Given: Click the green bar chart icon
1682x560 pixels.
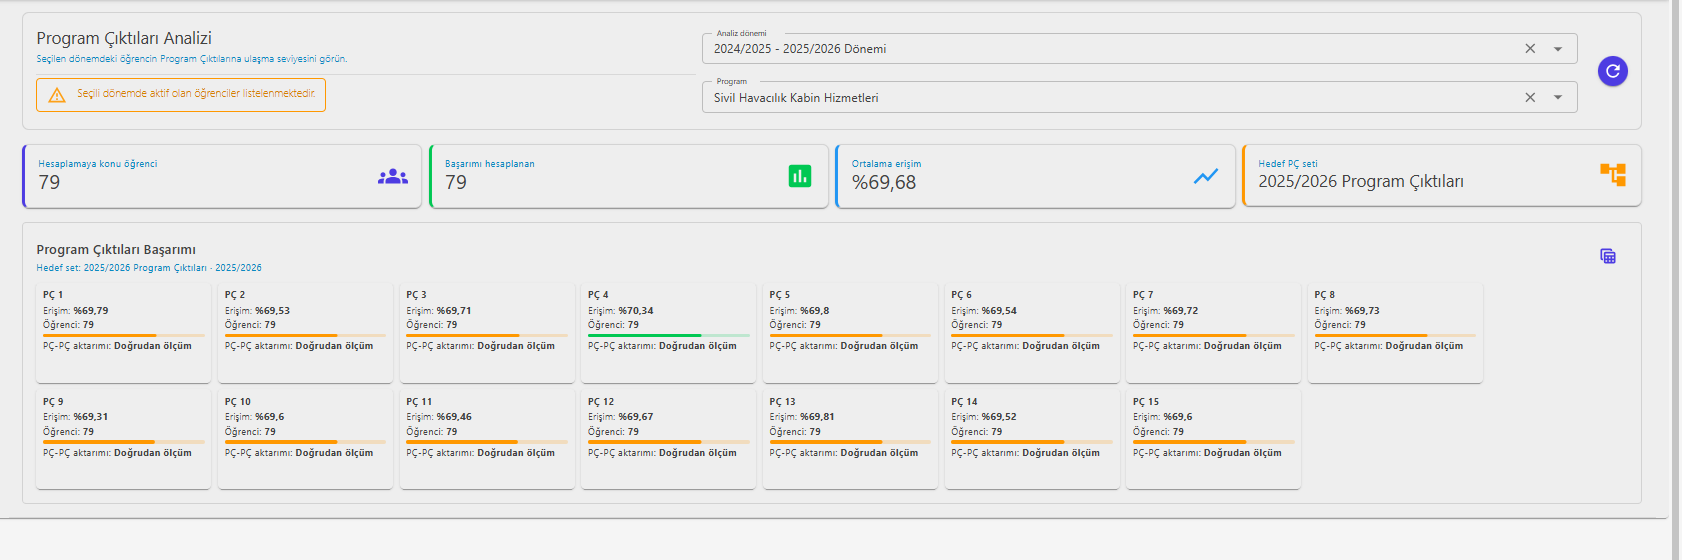Looking at the screenshot, I should point(800,176).
